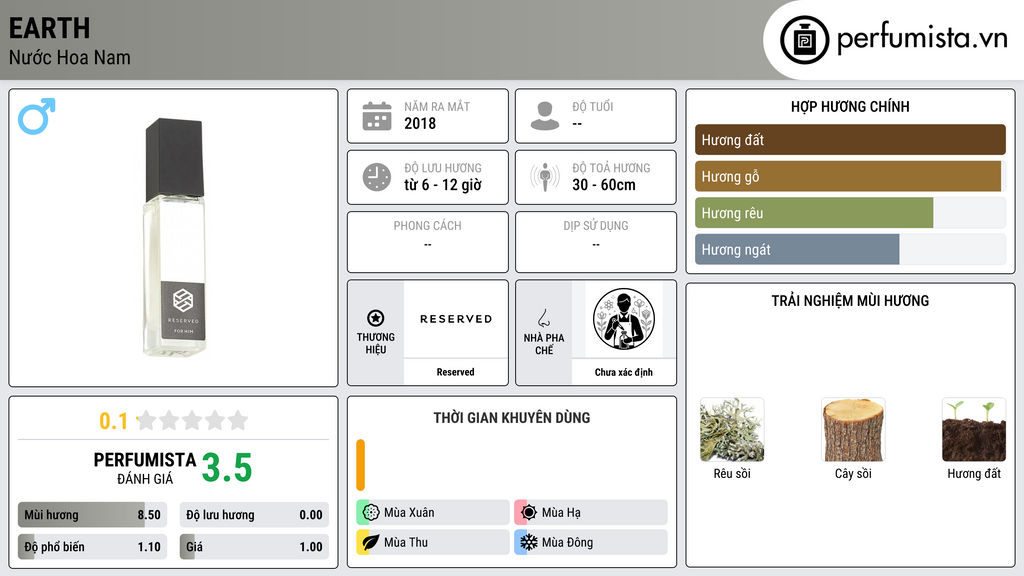Click the Hương gỗ accord bar
This screenshot has width=1024, height=576.
click(850, 176)
